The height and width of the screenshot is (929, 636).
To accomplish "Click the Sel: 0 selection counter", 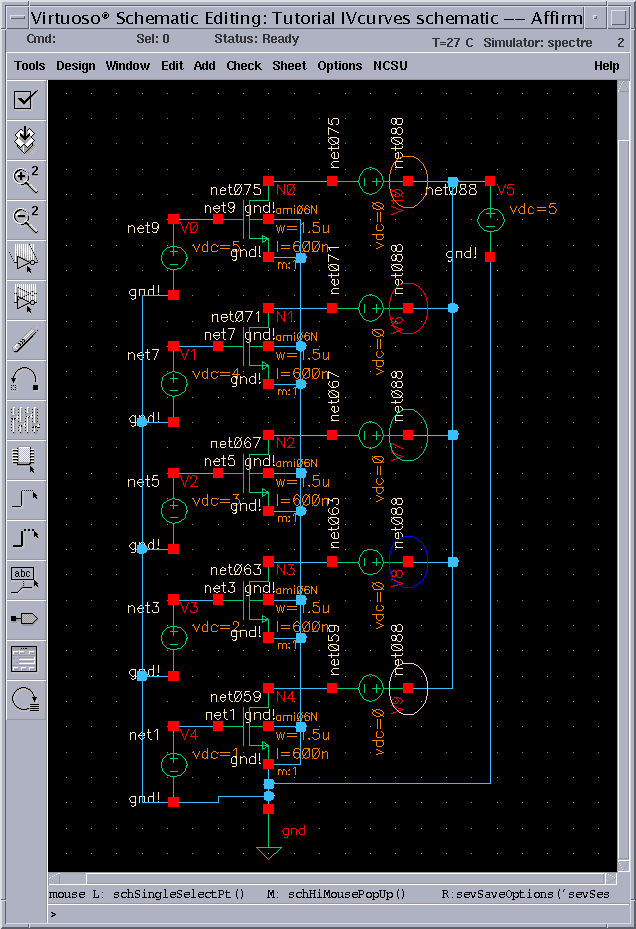I will click(153, 39).
